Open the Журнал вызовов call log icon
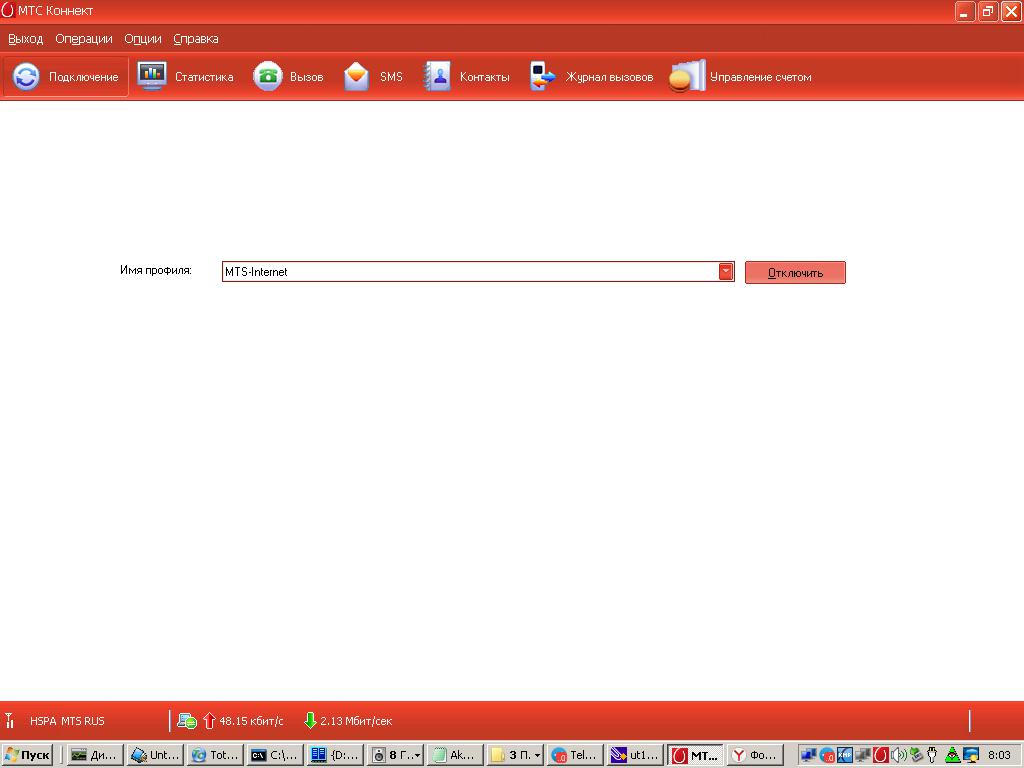 (x=542, y=76)
